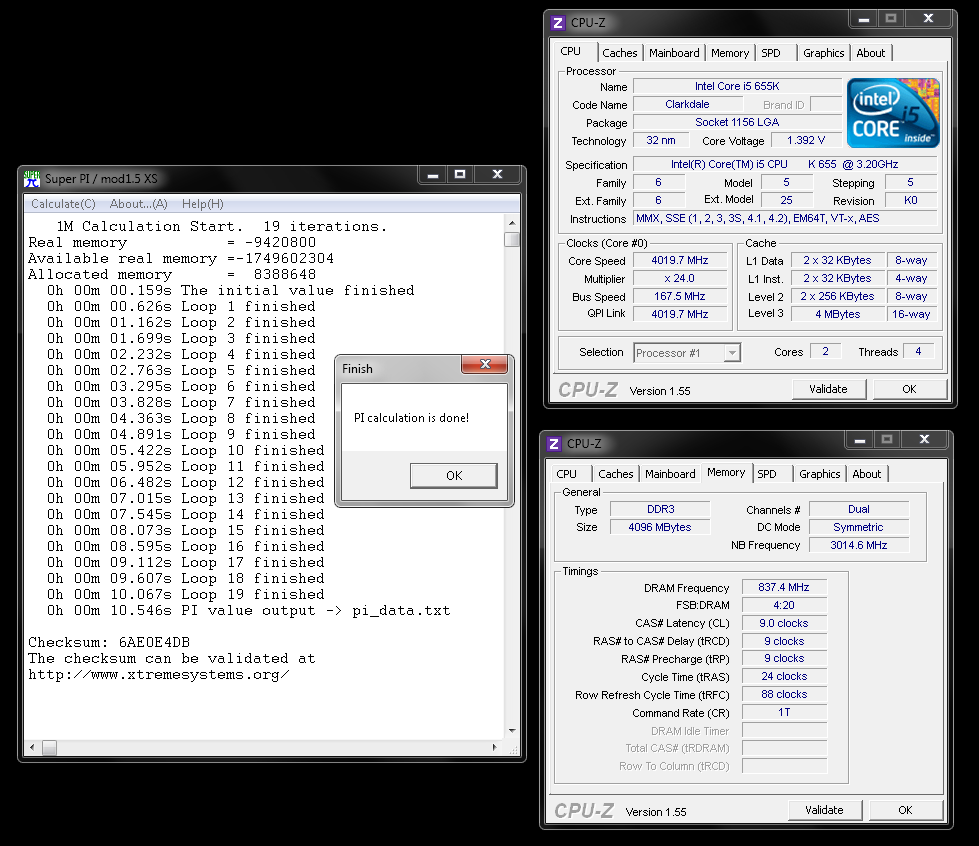Click Validate in upper CPU-Z window

click(x=829, y=389)
